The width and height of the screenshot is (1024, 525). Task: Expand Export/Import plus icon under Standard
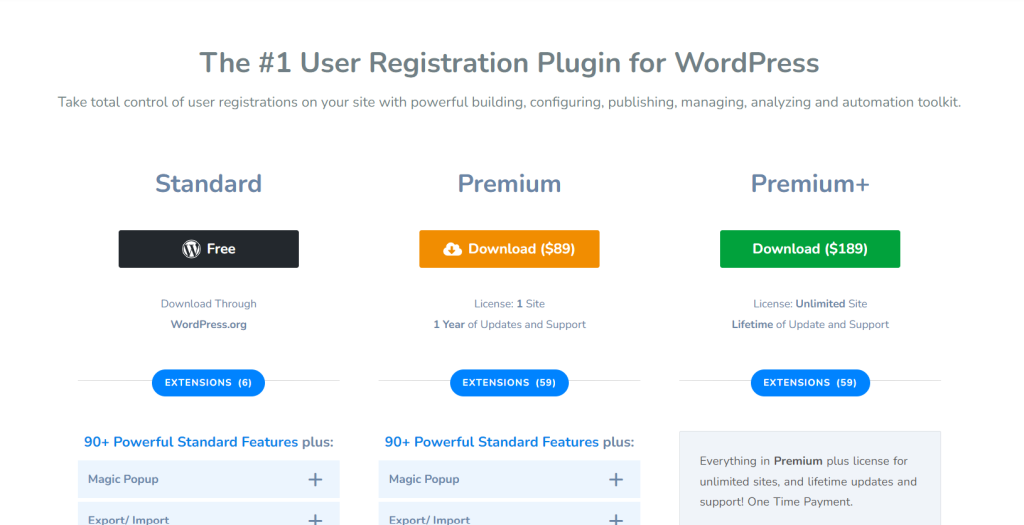pos(315,519)
